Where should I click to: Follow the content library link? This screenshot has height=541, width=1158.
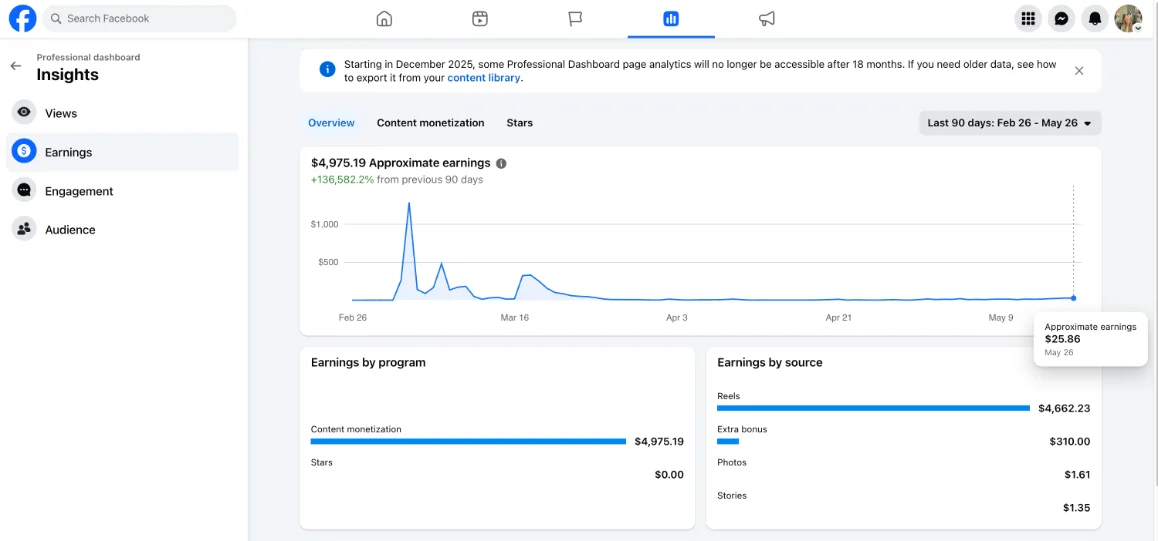click(484, 77)
